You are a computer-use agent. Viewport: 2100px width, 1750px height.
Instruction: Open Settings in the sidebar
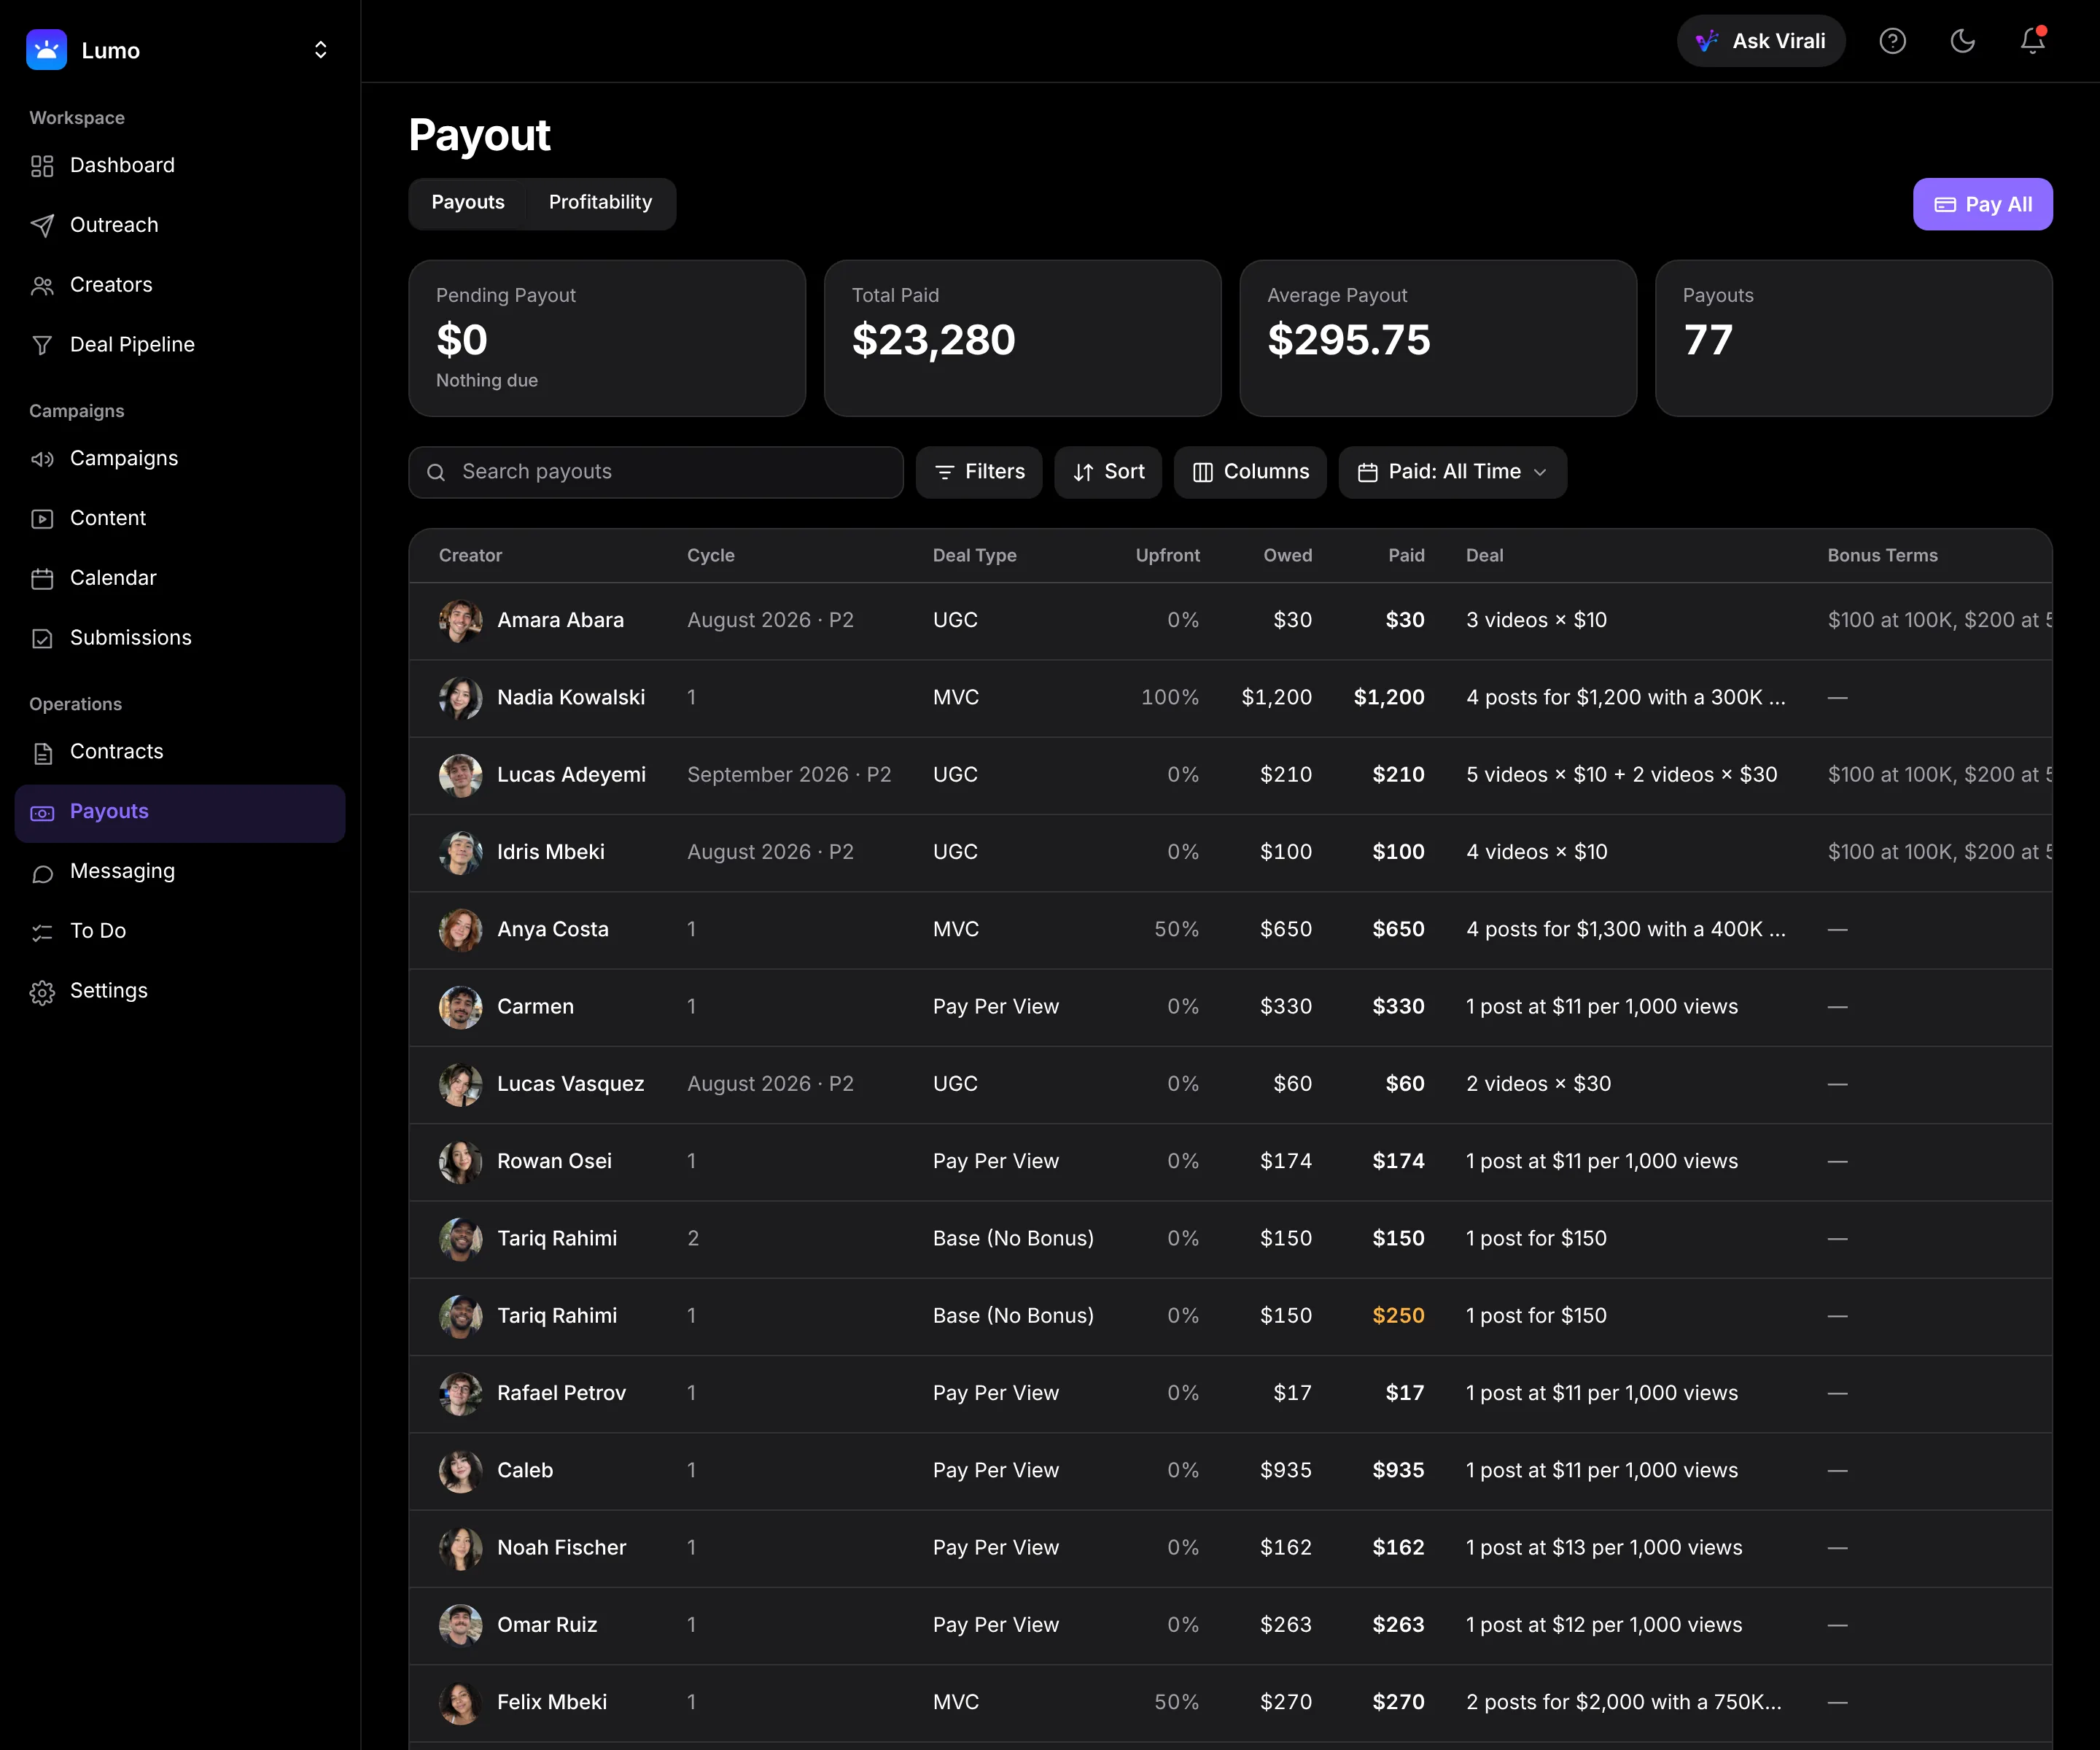pos(180,991)
